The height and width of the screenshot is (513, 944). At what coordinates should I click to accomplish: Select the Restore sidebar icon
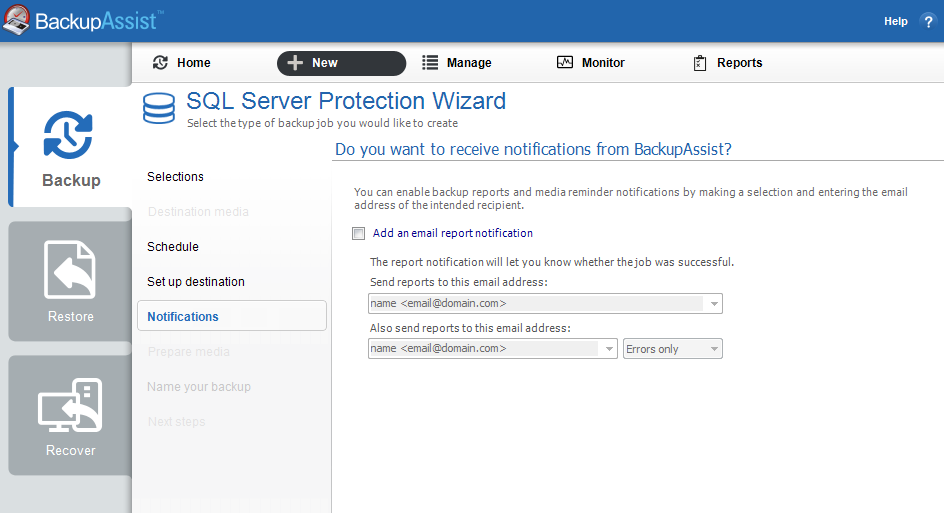70,269
